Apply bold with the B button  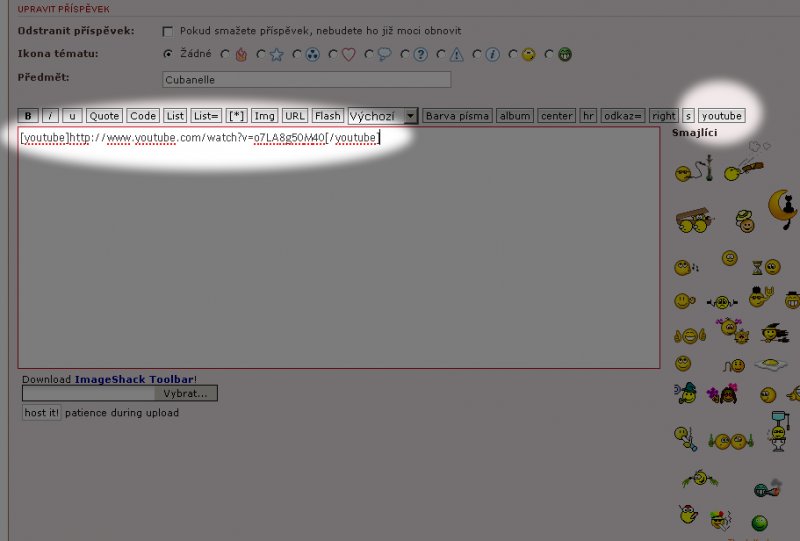pyautogui.click(x=28, y=116)
